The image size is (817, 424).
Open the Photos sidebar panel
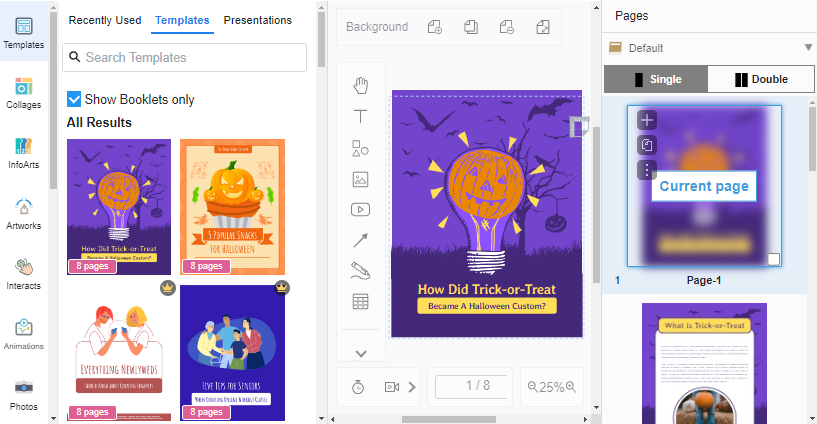pyautogui.click(x=24, y=396)
